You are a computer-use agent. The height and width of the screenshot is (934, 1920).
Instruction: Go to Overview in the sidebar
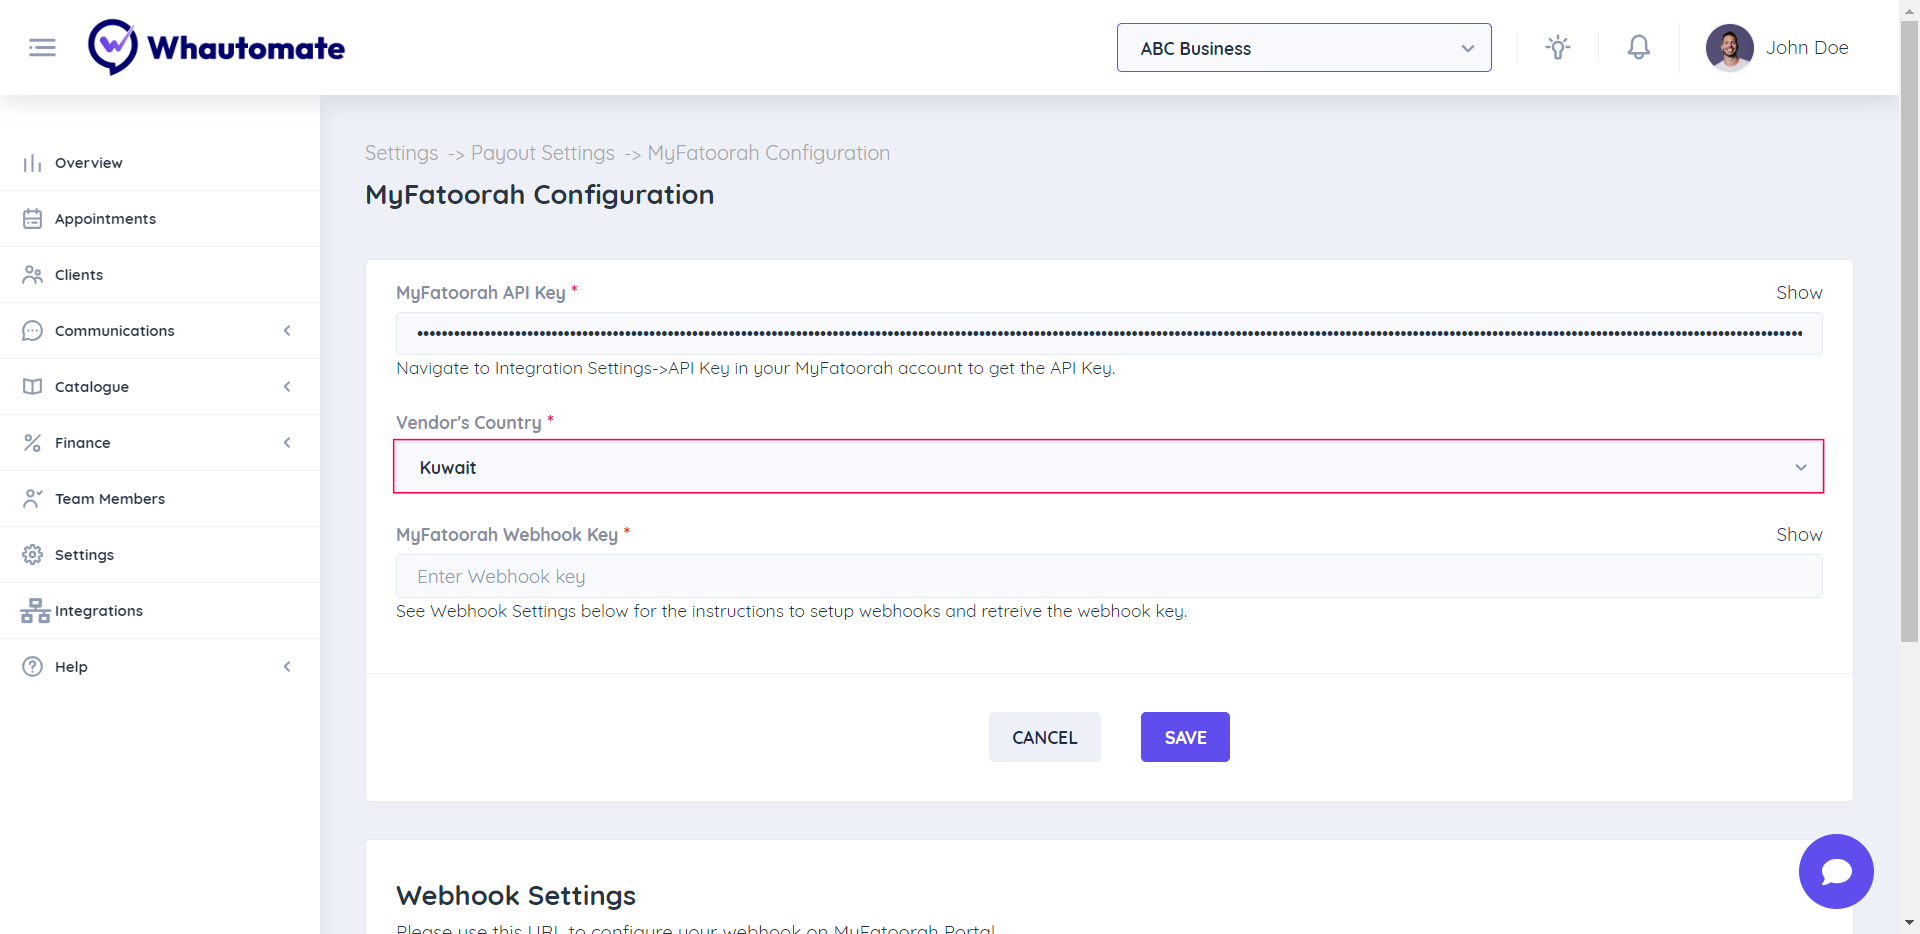tap(88, 163)
